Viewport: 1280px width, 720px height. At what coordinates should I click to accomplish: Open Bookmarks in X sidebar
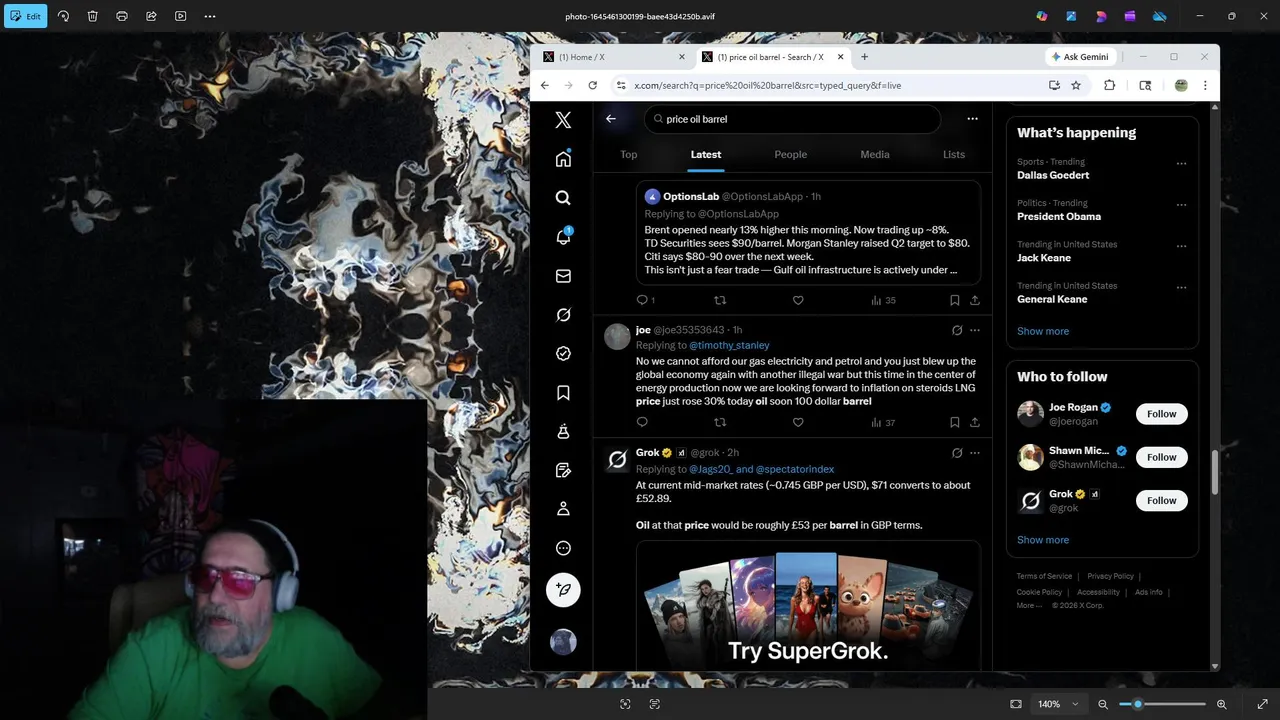[563, 393]
